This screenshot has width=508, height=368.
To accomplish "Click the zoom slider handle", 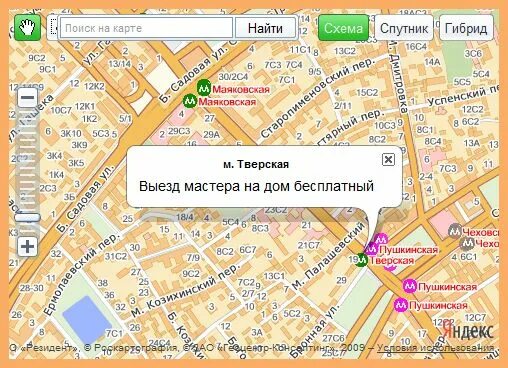I will [27, 217].
